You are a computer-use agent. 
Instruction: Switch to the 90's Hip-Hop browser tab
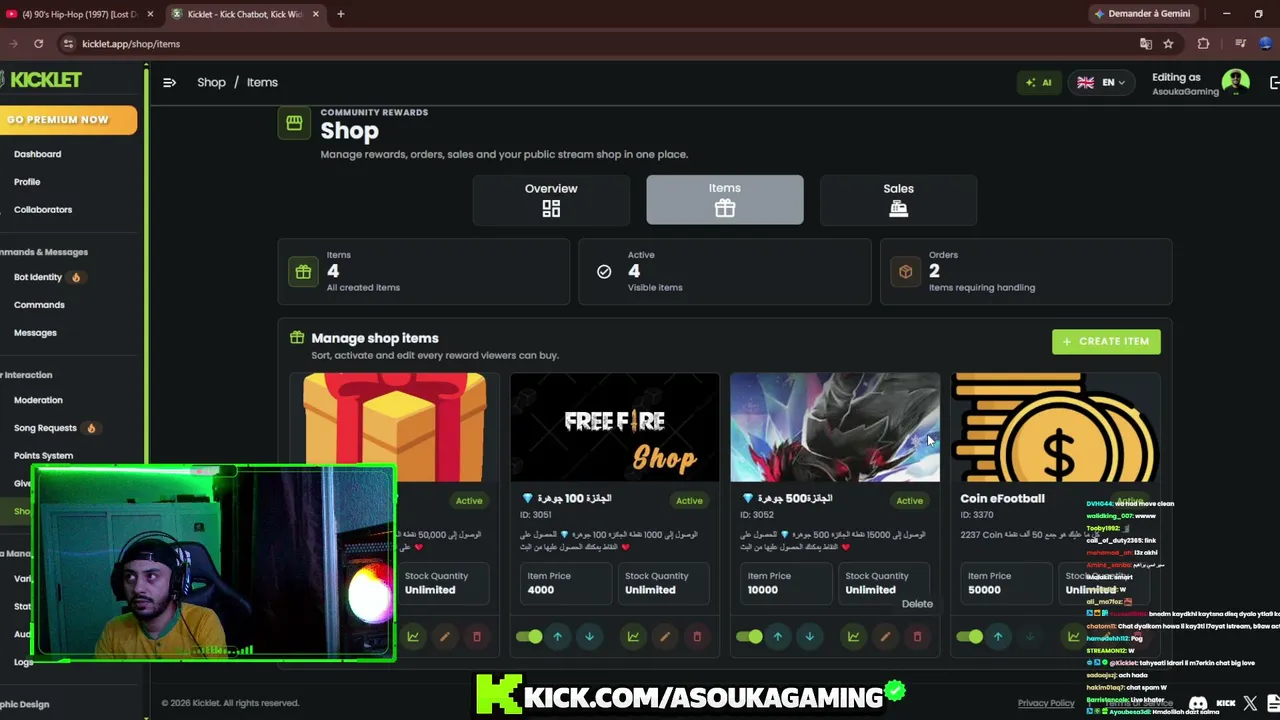pyautogui.click(x=80, y=14)
